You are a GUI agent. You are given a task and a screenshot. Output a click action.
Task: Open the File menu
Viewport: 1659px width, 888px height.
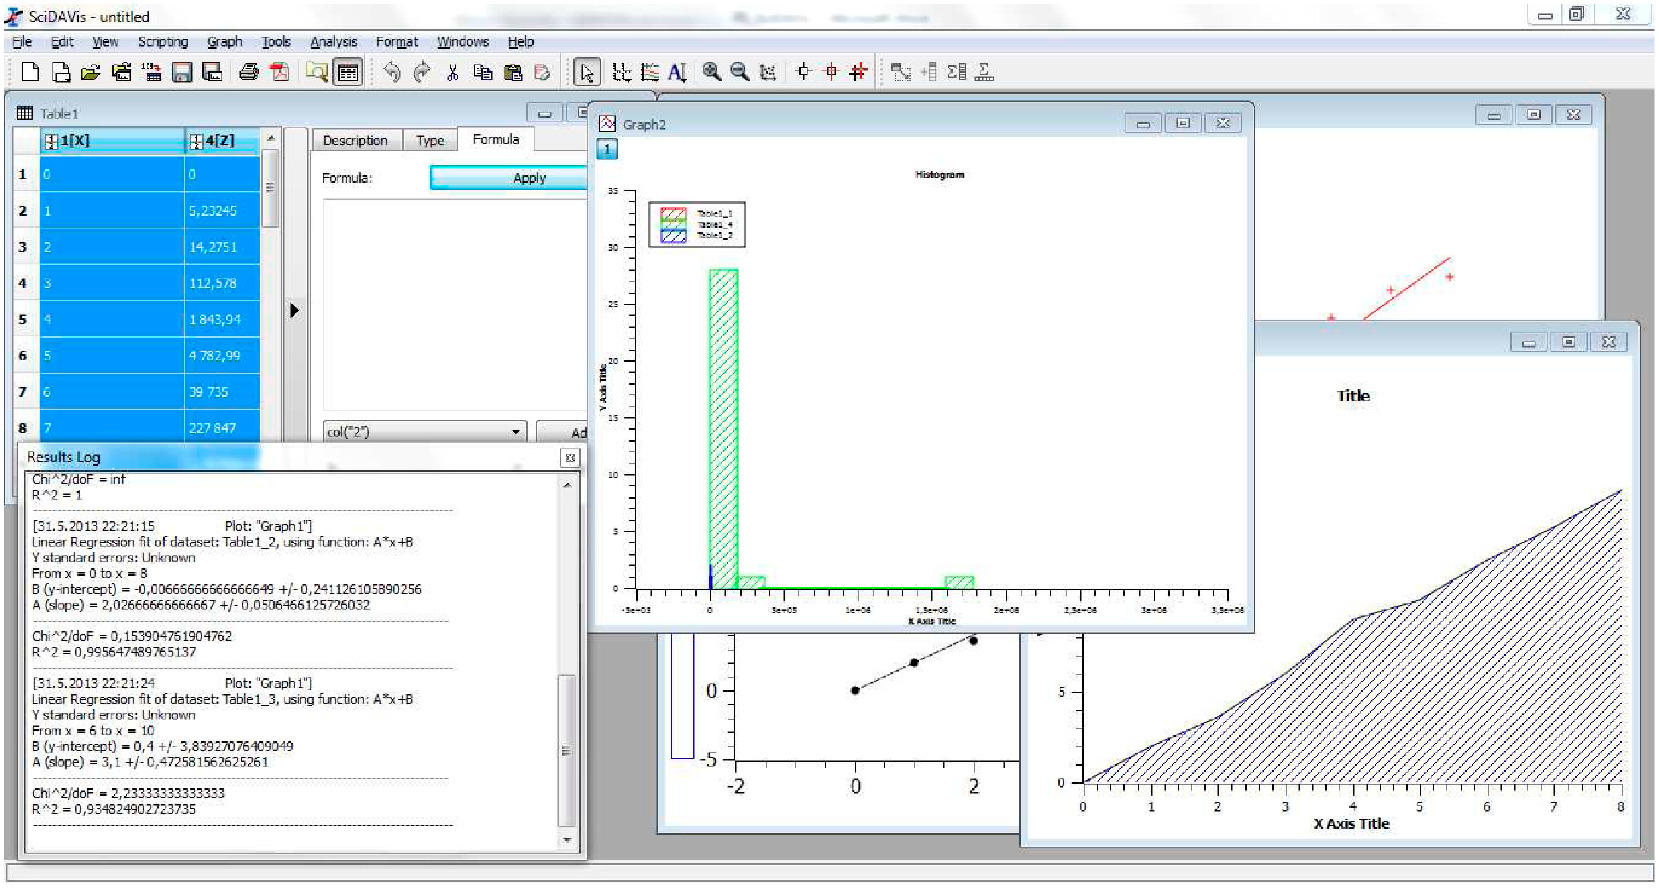coord(22,42)
